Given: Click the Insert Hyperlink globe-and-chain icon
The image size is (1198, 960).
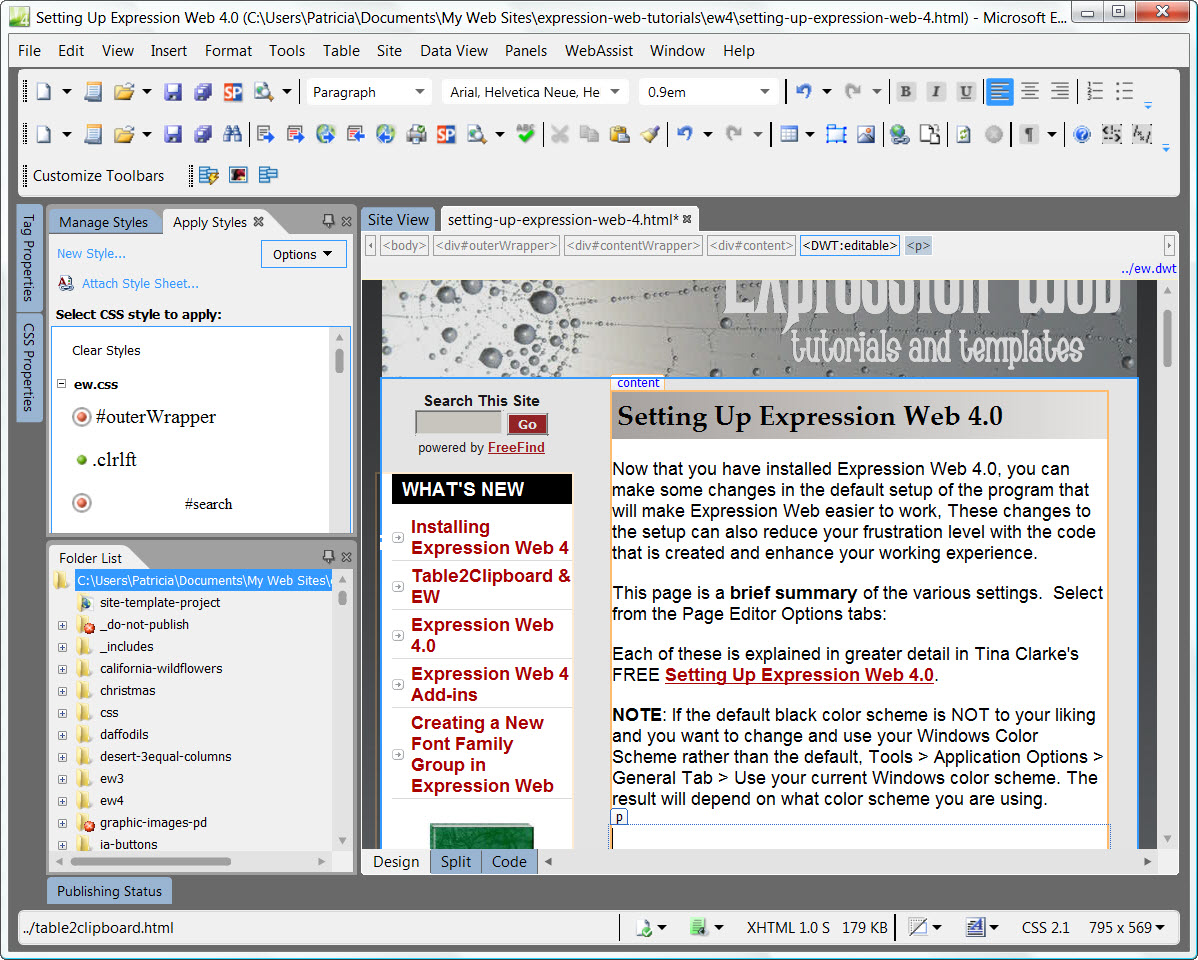Looking at the screenshot, I should point(900,135).
